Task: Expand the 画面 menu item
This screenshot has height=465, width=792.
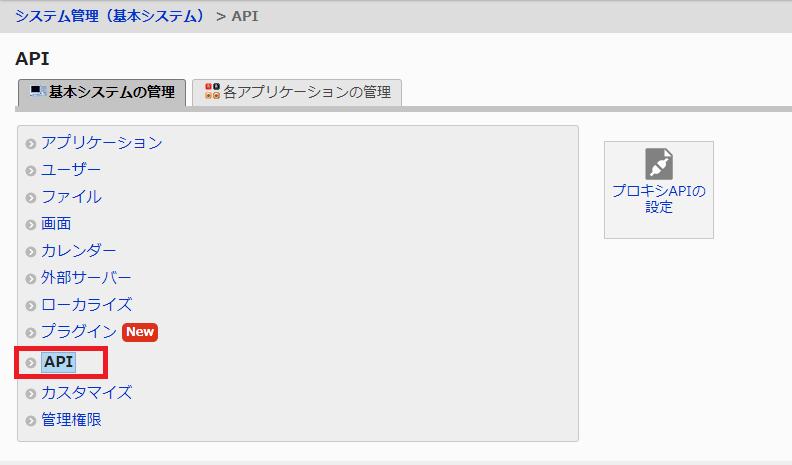Action: pyautogui.click(x=56, y=224)
